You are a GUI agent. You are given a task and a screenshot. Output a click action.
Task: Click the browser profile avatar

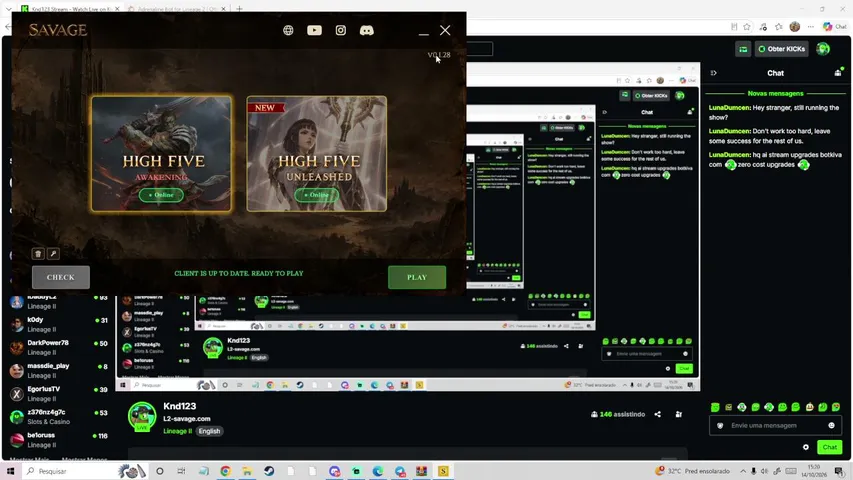tap(795, 27)
